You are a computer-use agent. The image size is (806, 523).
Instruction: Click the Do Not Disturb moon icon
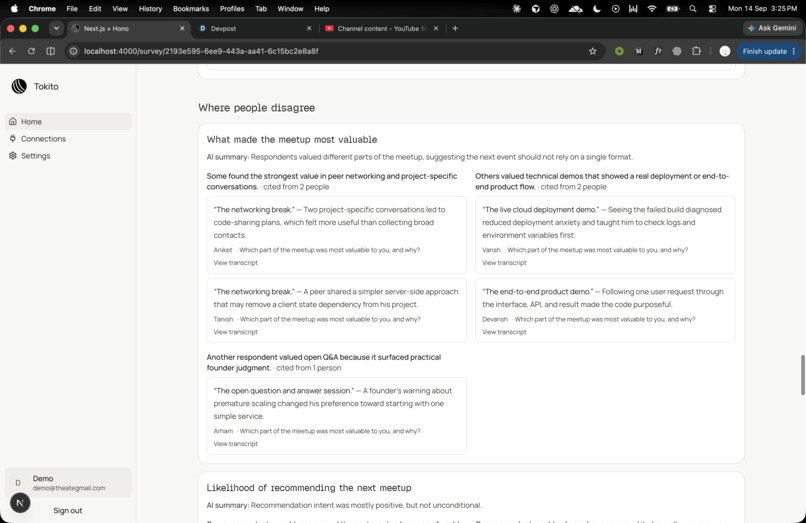(x=596, y=8)
